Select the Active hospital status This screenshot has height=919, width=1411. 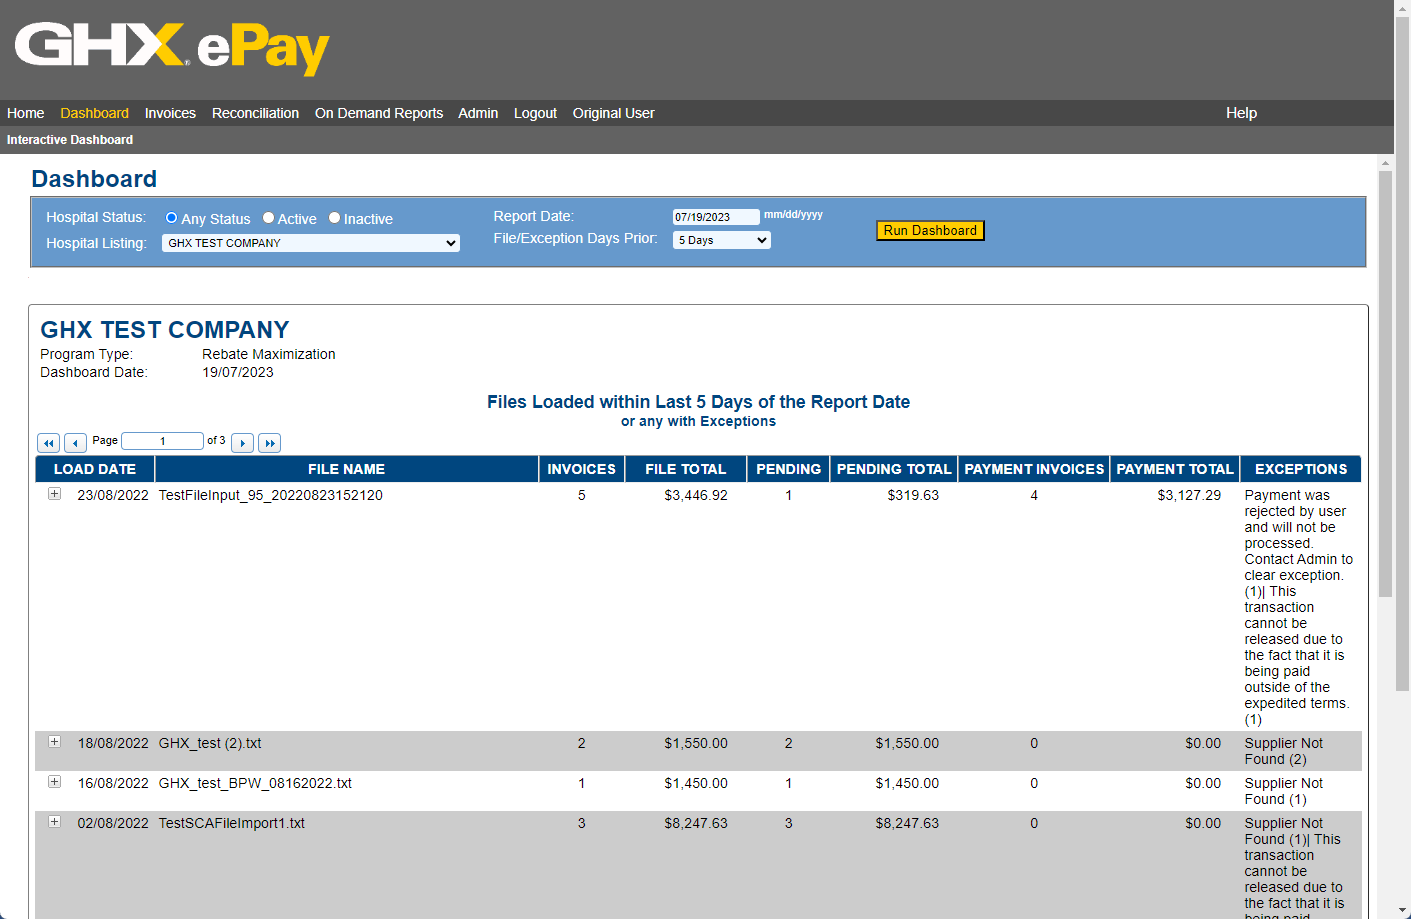click(268, 218)
